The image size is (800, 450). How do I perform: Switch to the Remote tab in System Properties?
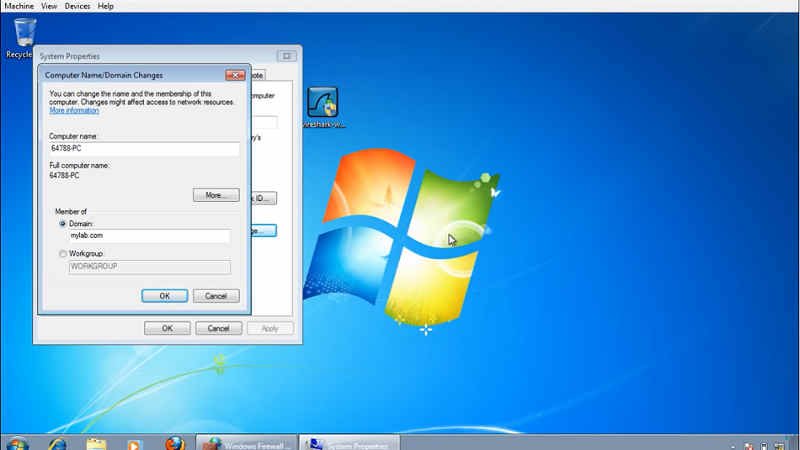(258, 75)
